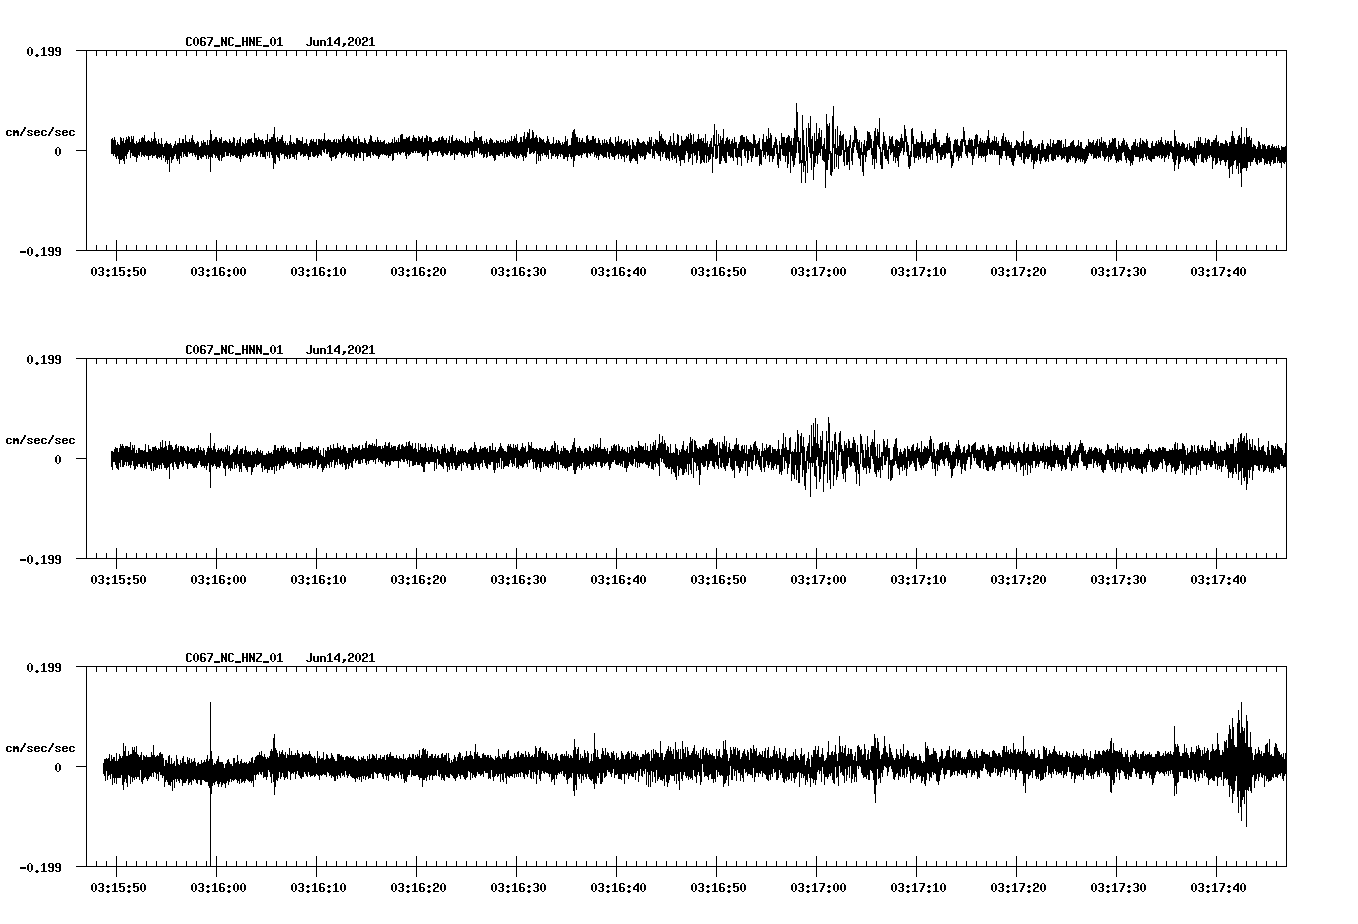This screenshot has width=1358, height=924.
Task: Click the 03:16:50 time label under HNZ plot
Action: (x=718, y=887)
